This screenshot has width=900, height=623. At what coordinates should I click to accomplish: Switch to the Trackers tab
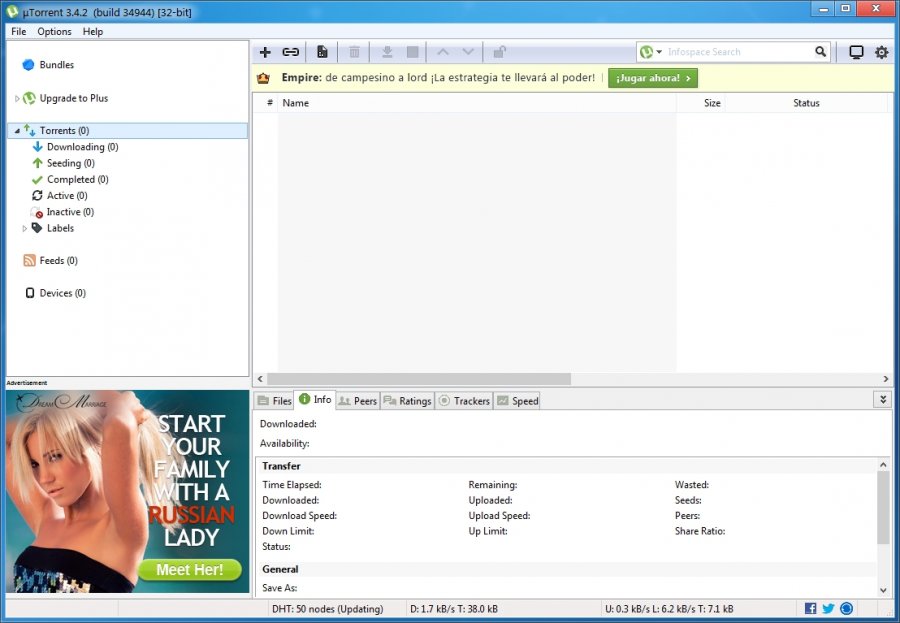(464, 401)
